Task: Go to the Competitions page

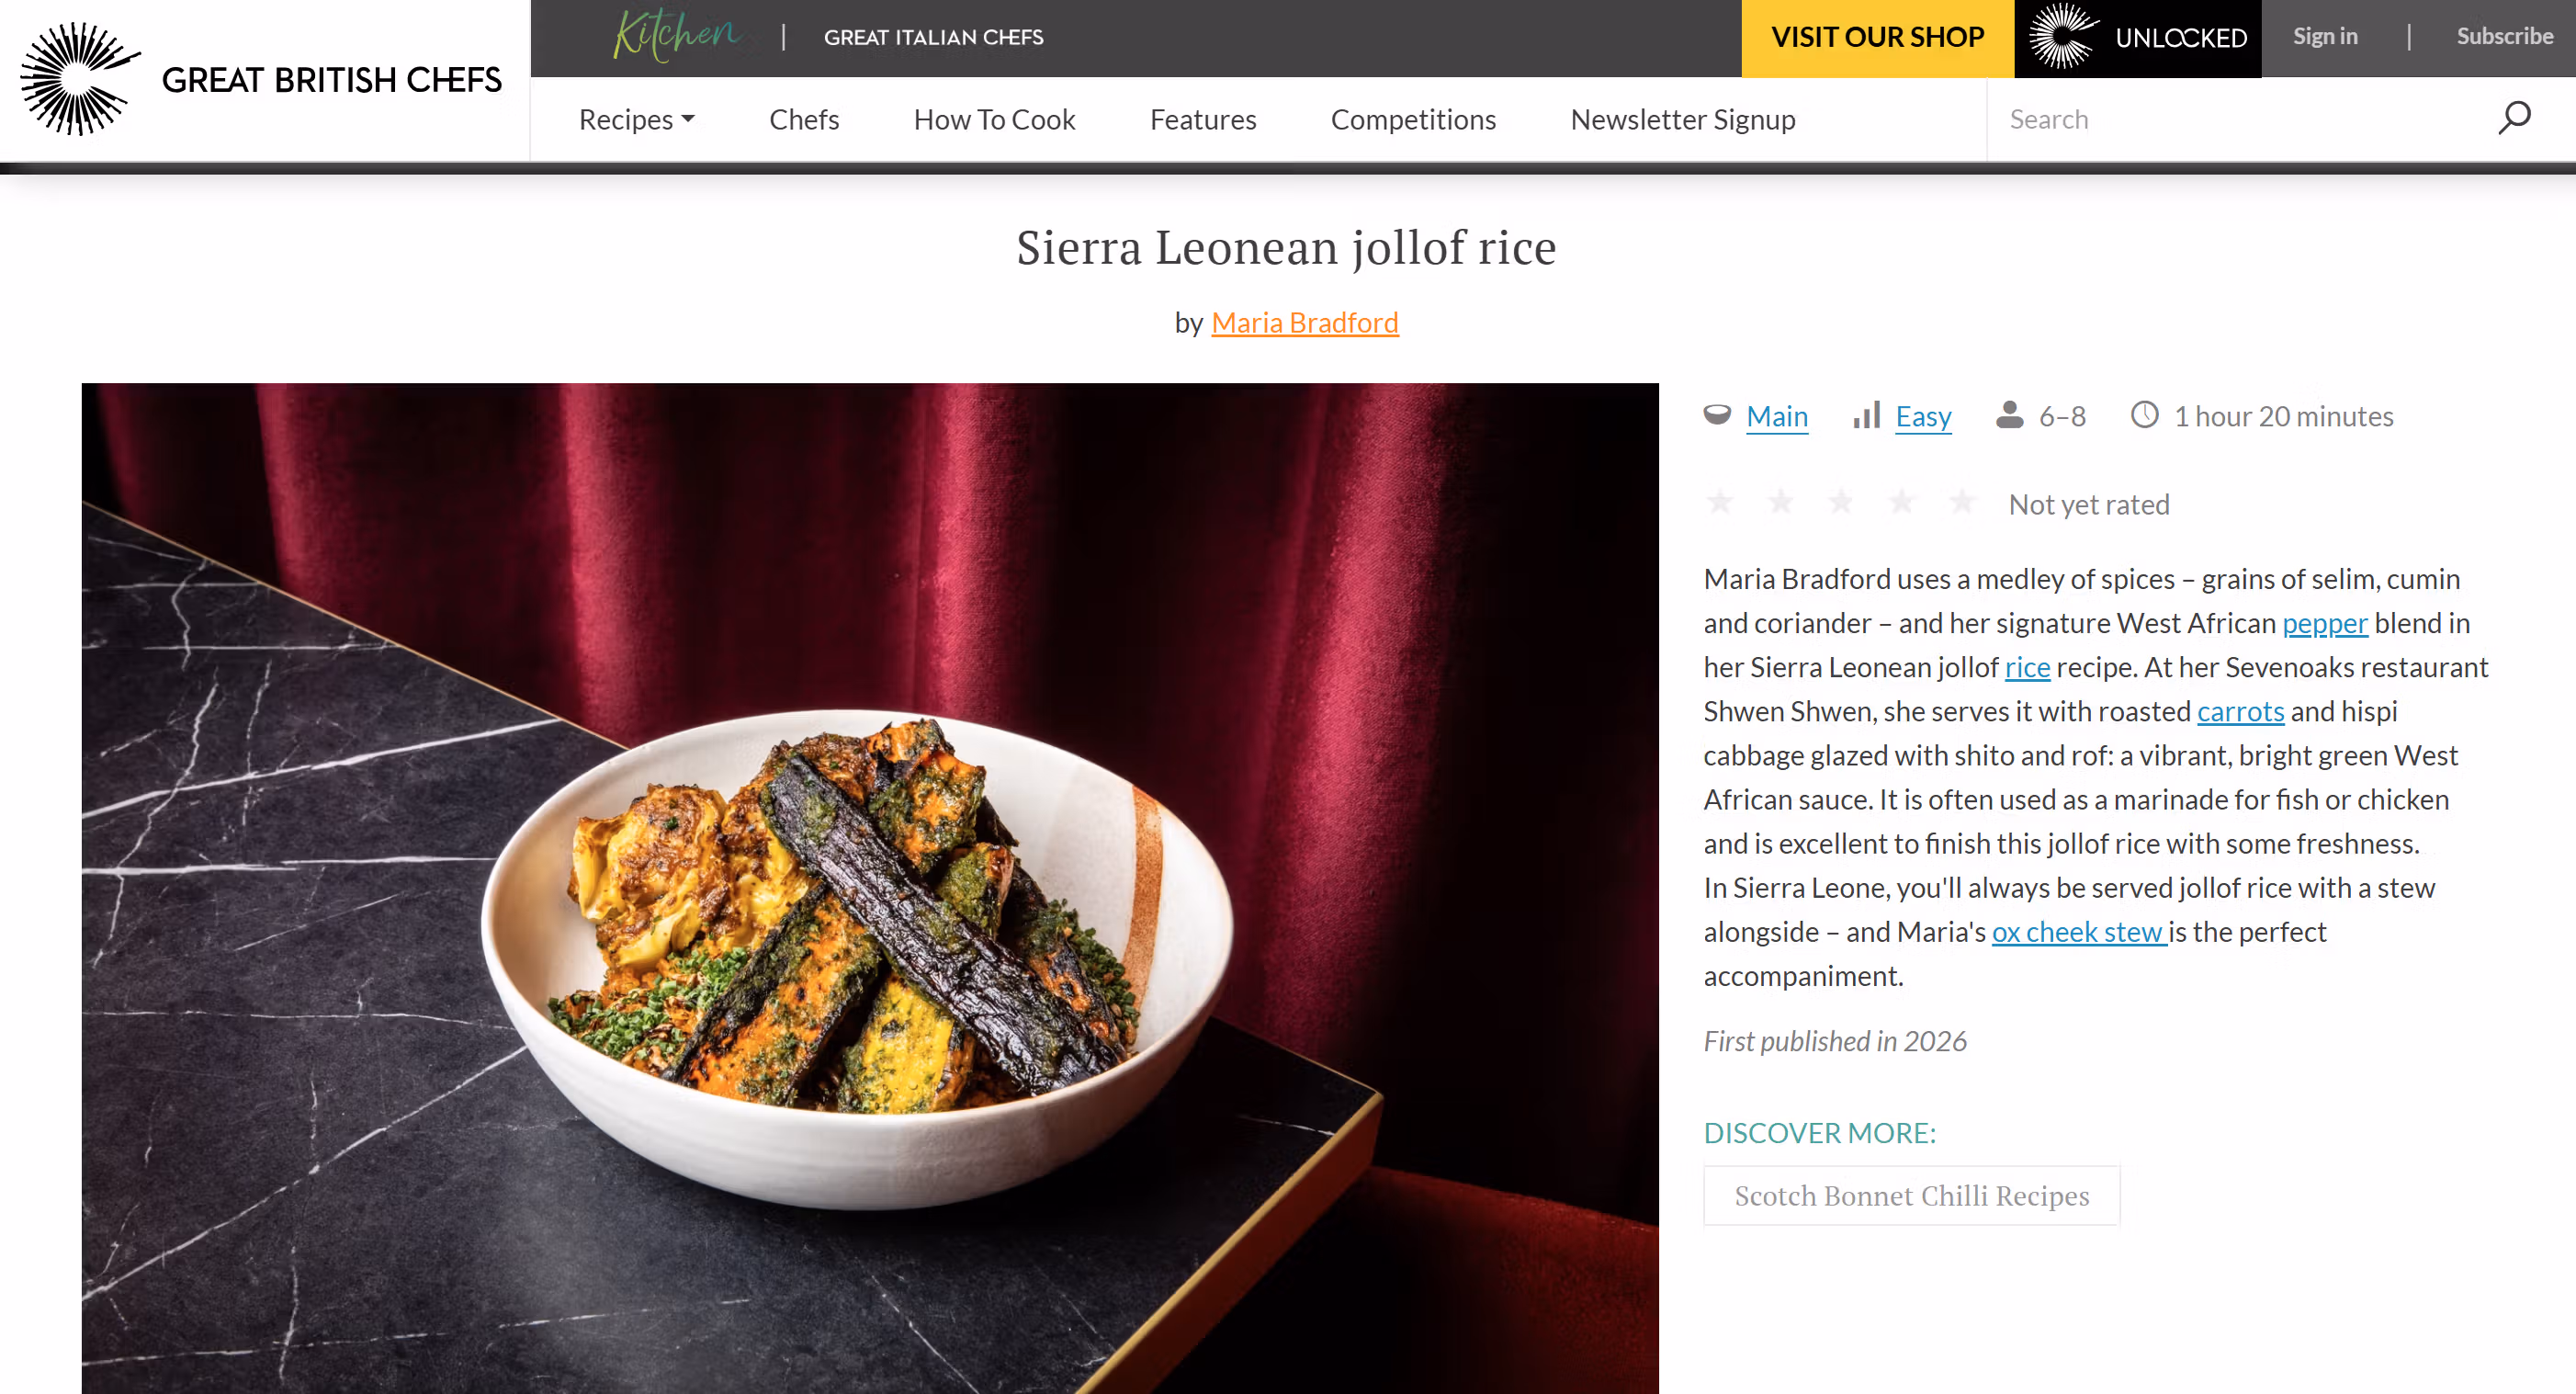Action: [x=1413, y=119]
